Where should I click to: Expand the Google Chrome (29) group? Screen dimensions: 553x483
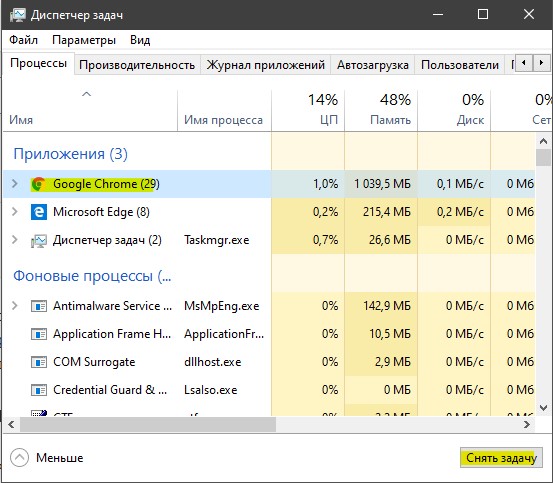pyautogui.click(x=14, y=184)
